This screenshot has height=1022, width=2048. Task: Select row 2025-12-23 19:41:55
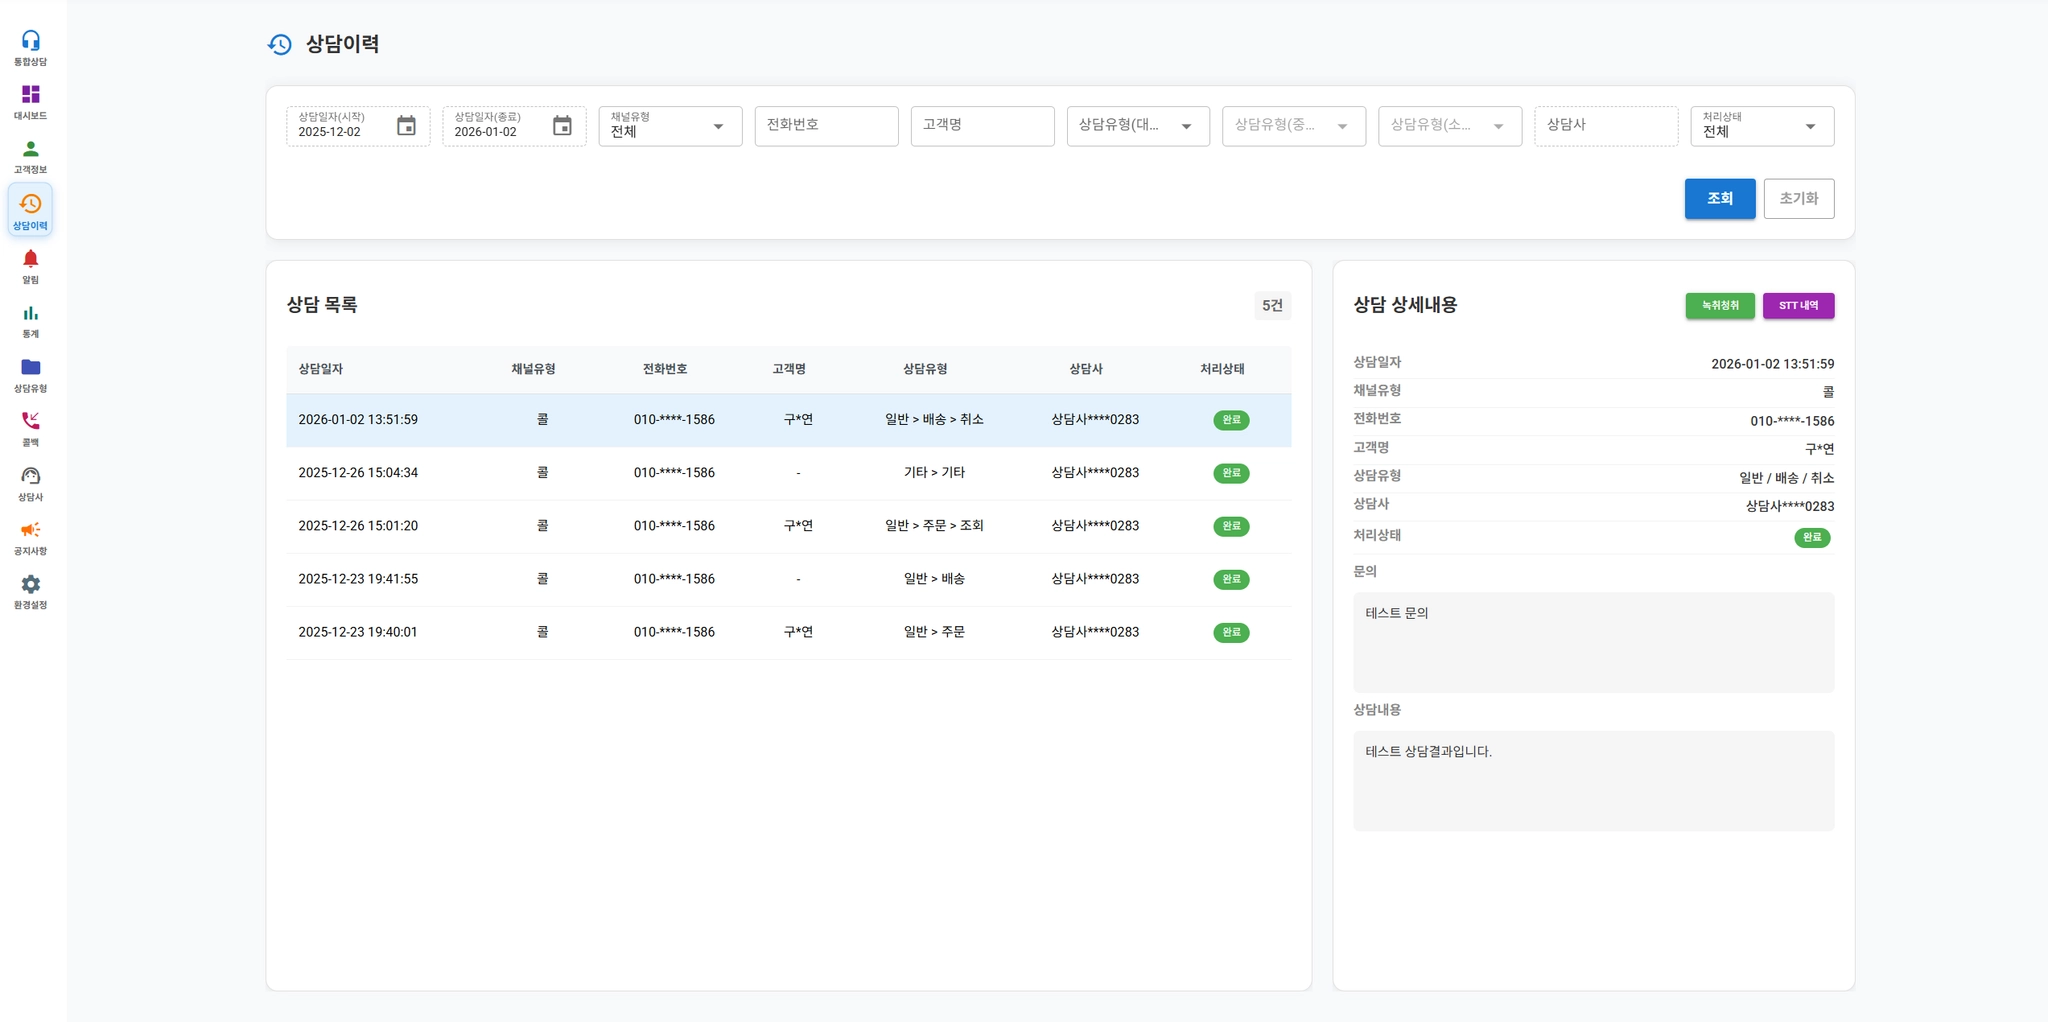click(x=788, y=579)
